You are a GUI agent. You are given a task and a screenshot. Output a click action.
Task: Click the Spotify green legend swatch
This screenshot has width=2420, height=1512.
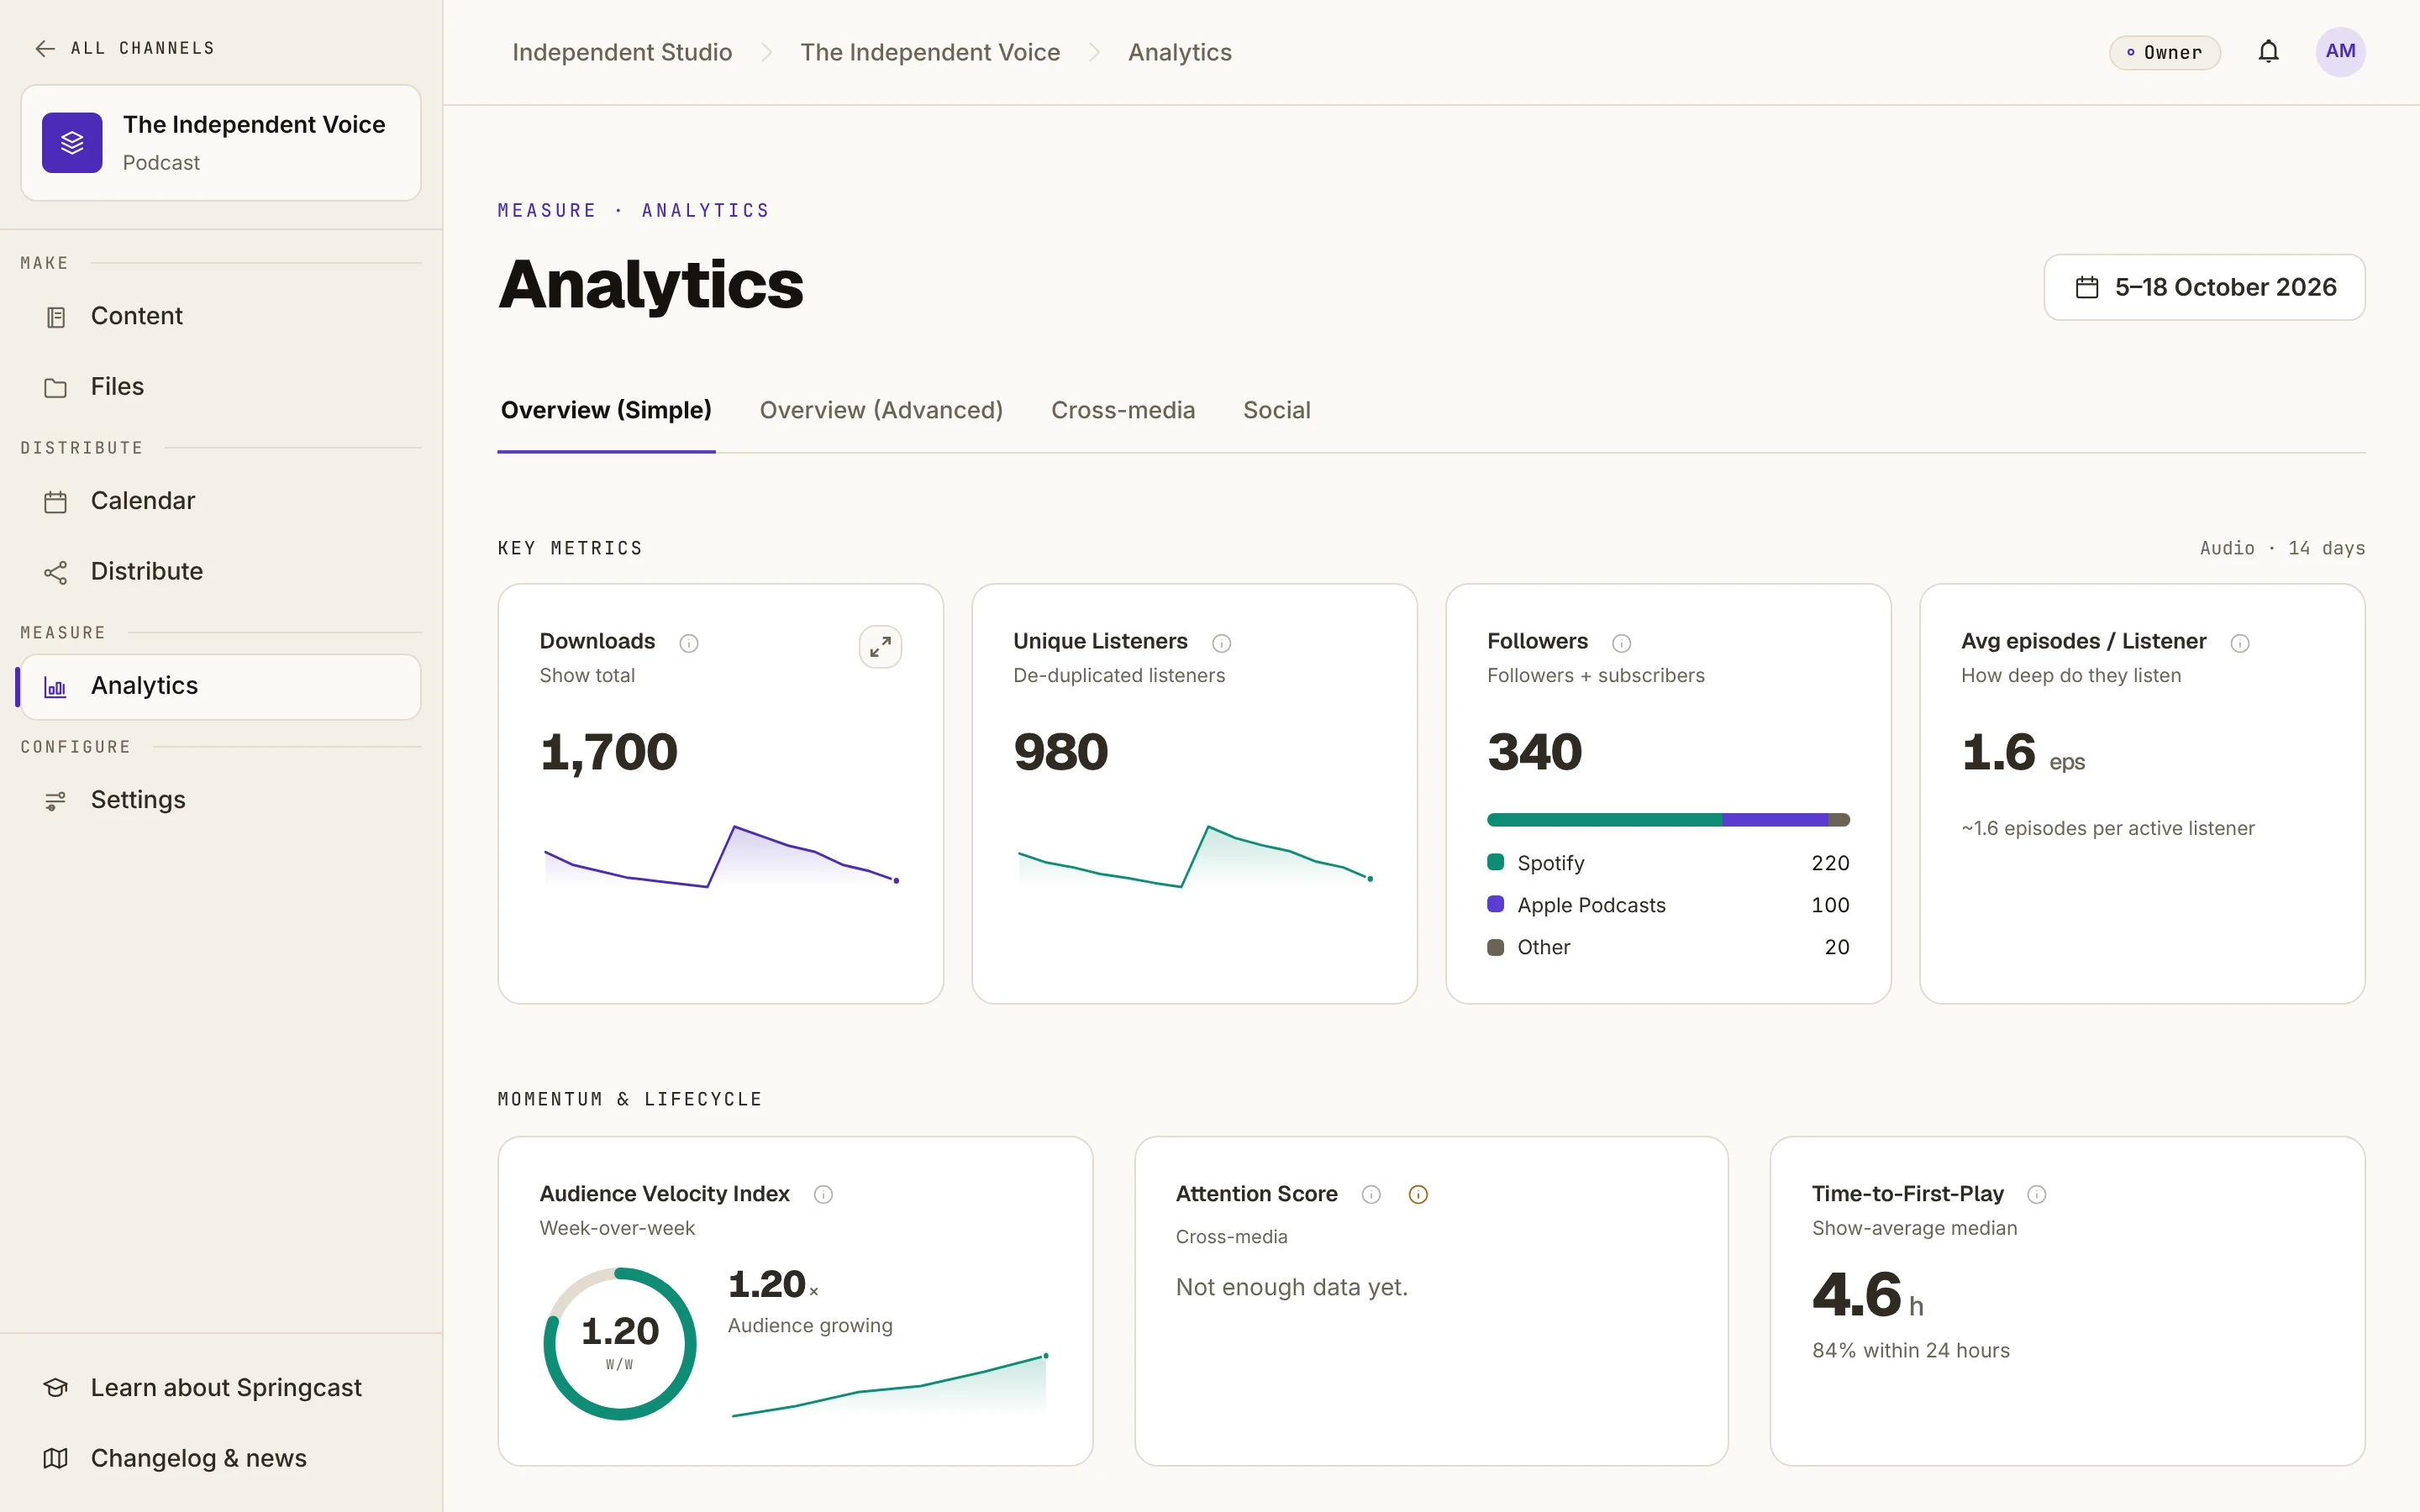click(x=1495, y=861)
